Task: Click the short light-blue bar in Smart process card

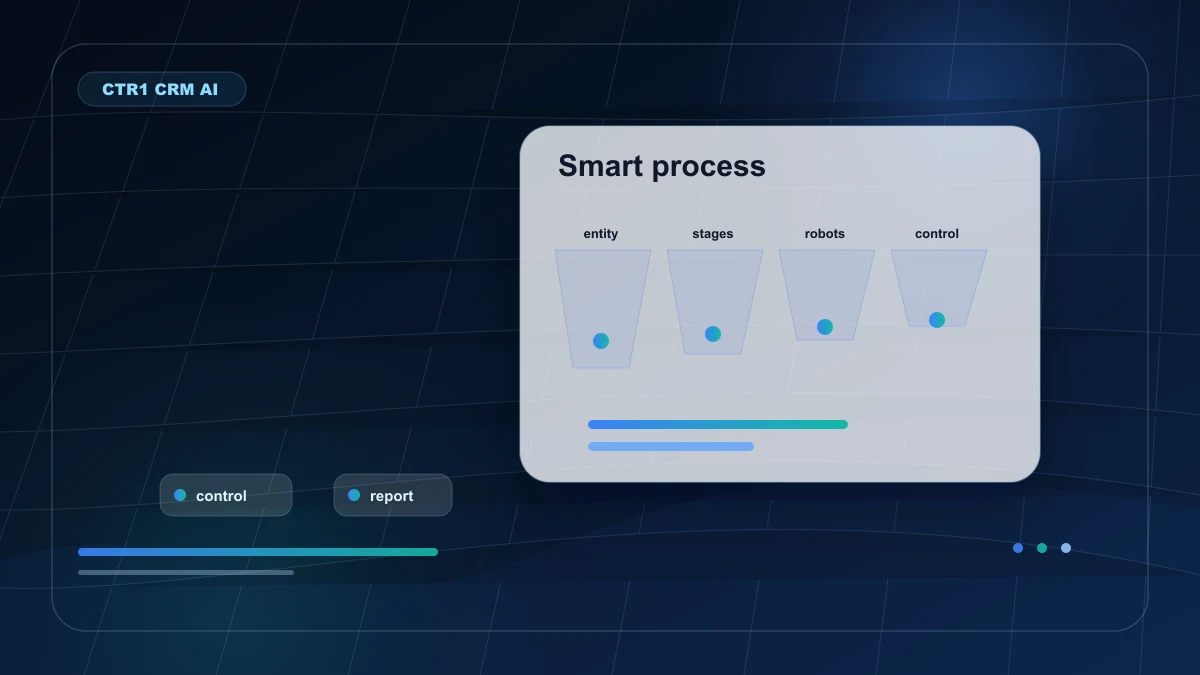Action: tap(671, 446)
